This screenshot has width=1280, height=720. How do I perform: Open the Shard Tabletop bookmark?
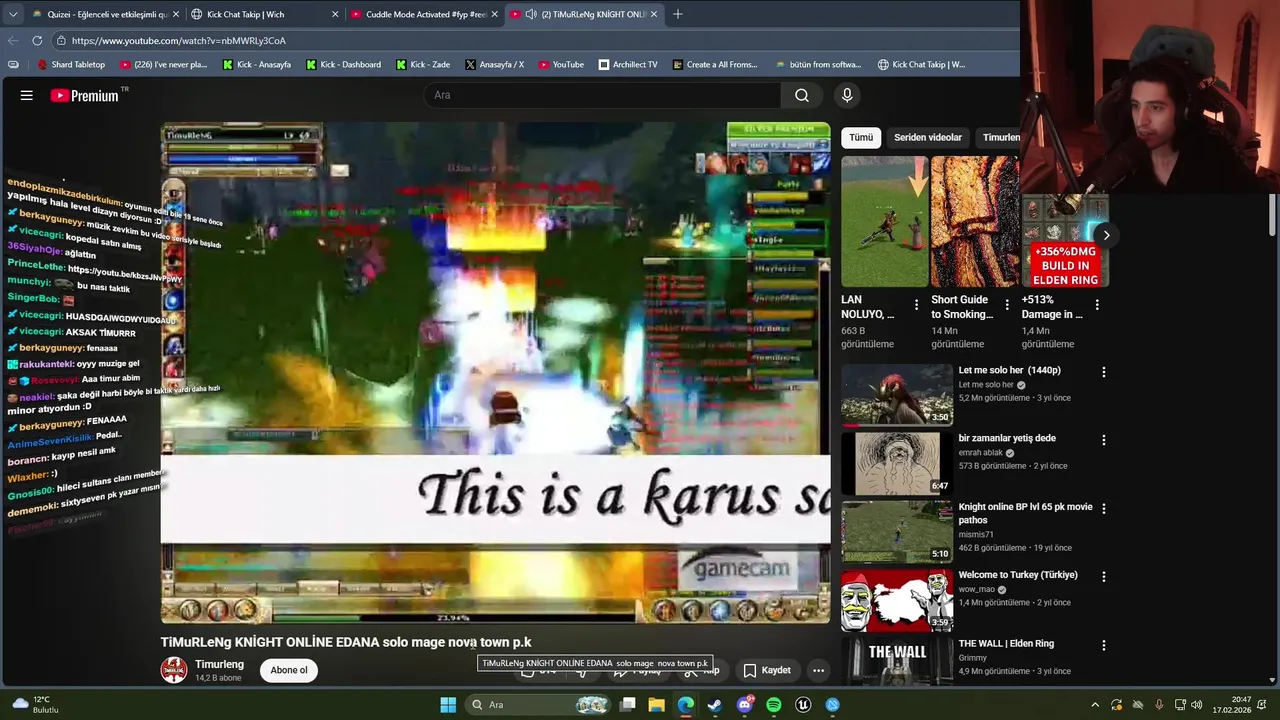[x=71, y=64]
